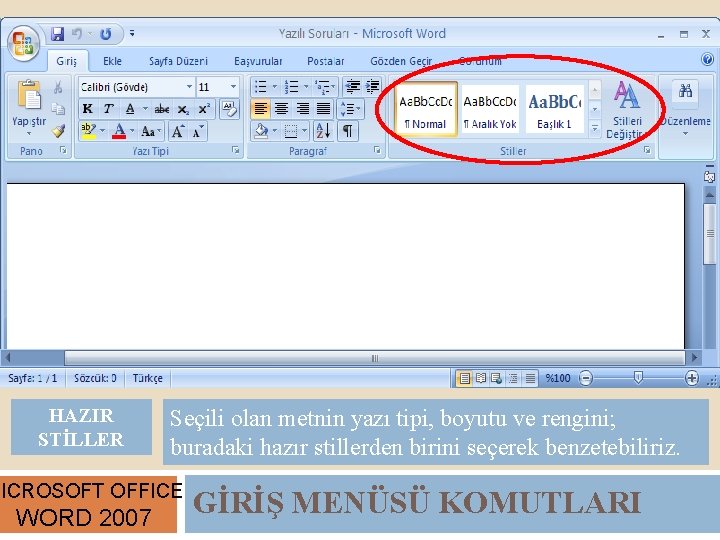Apply multilevel list
Image resolution: width=720 pixels, height=540 pixels.
click(323, 86)
